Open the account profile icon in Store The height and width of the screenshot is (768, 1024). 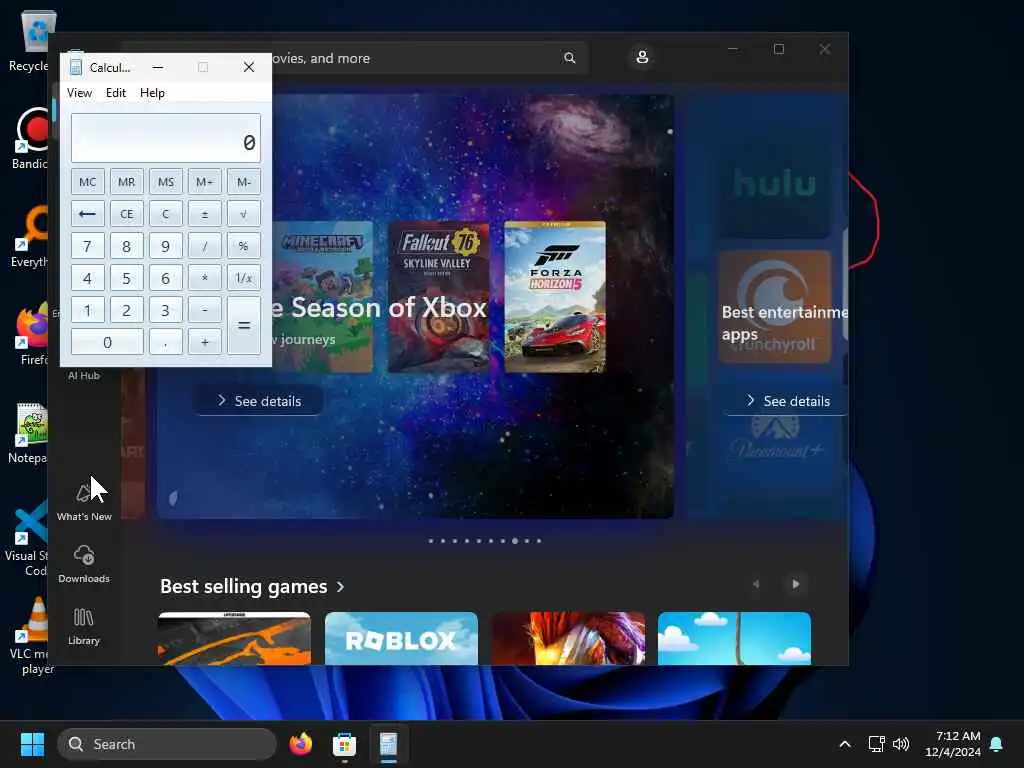click(x=642, y=57)
